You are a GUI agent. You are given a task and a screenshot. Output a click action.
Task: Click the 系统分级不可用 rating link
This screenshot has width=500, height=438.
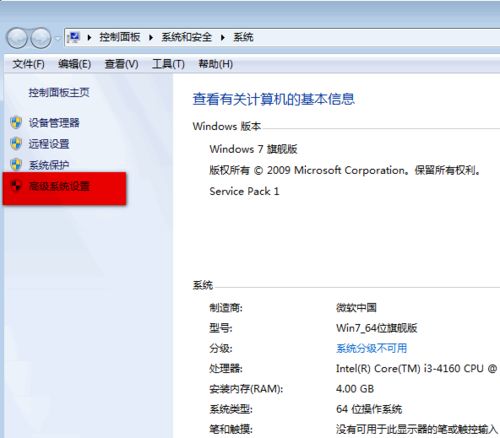point(371,348)
